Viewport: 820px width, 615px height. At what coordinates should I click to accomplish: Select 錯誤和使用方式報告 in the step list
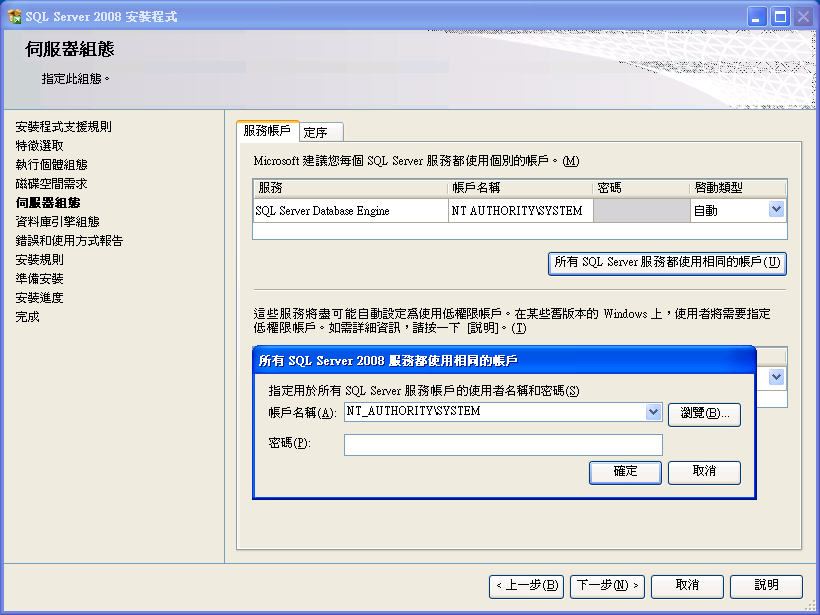click(x=69, y=241)
